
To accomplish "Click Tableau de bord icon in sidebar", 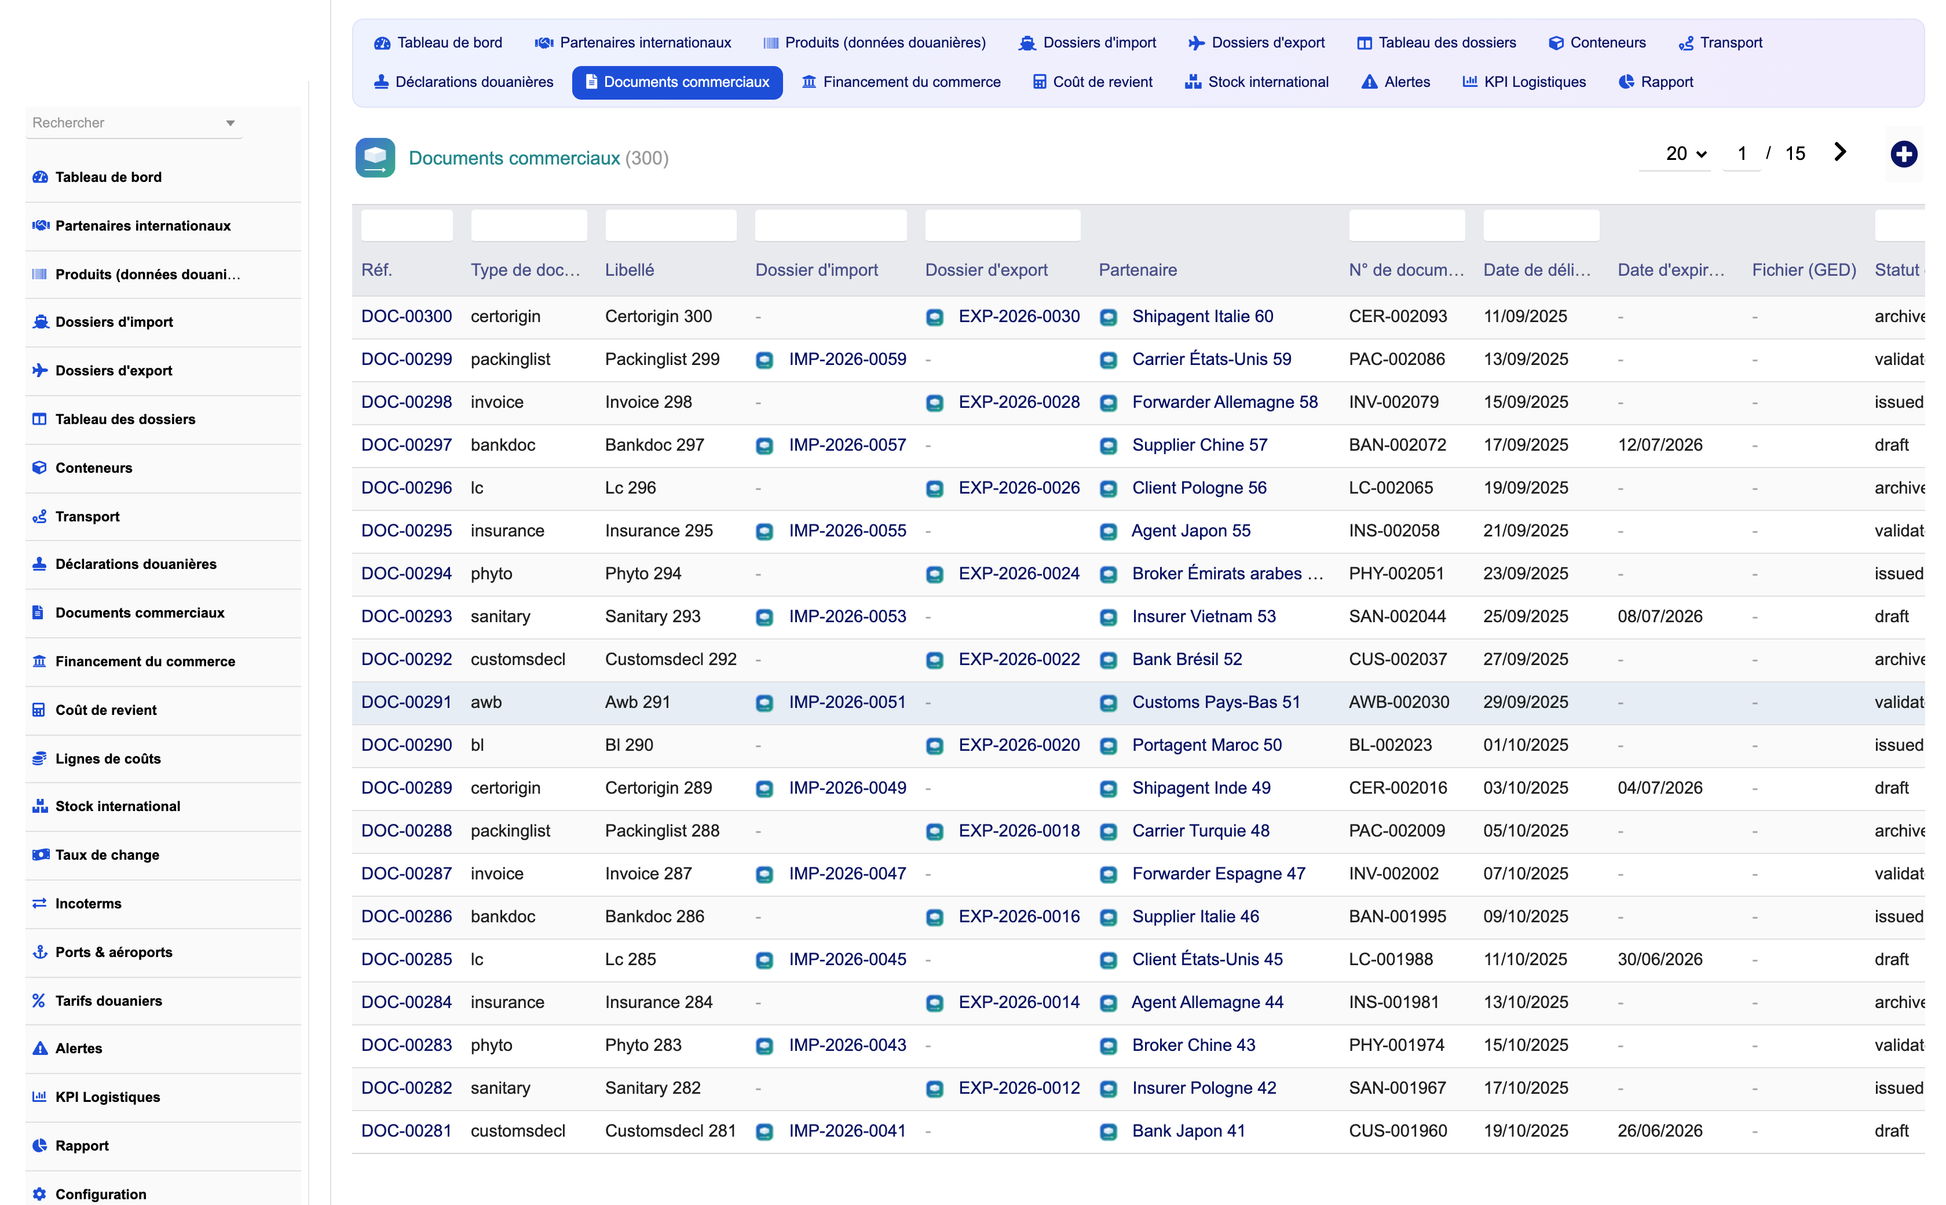I will coord(40,177).
